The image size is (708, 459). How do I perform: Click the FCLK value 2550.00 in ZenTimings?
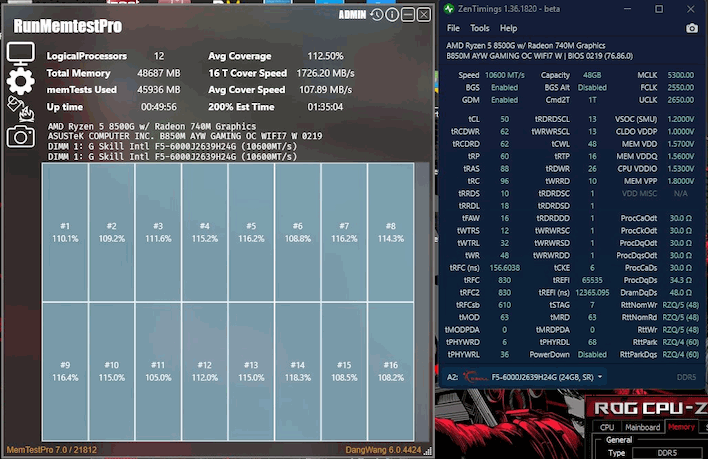(680, 88)
